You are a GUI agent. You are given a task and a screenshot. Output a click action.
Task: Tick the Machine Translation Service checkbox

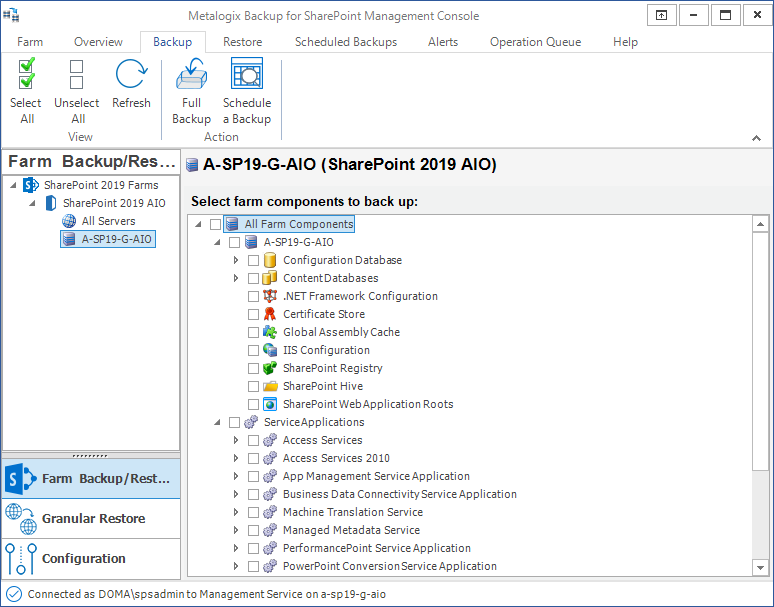point(253,512)
